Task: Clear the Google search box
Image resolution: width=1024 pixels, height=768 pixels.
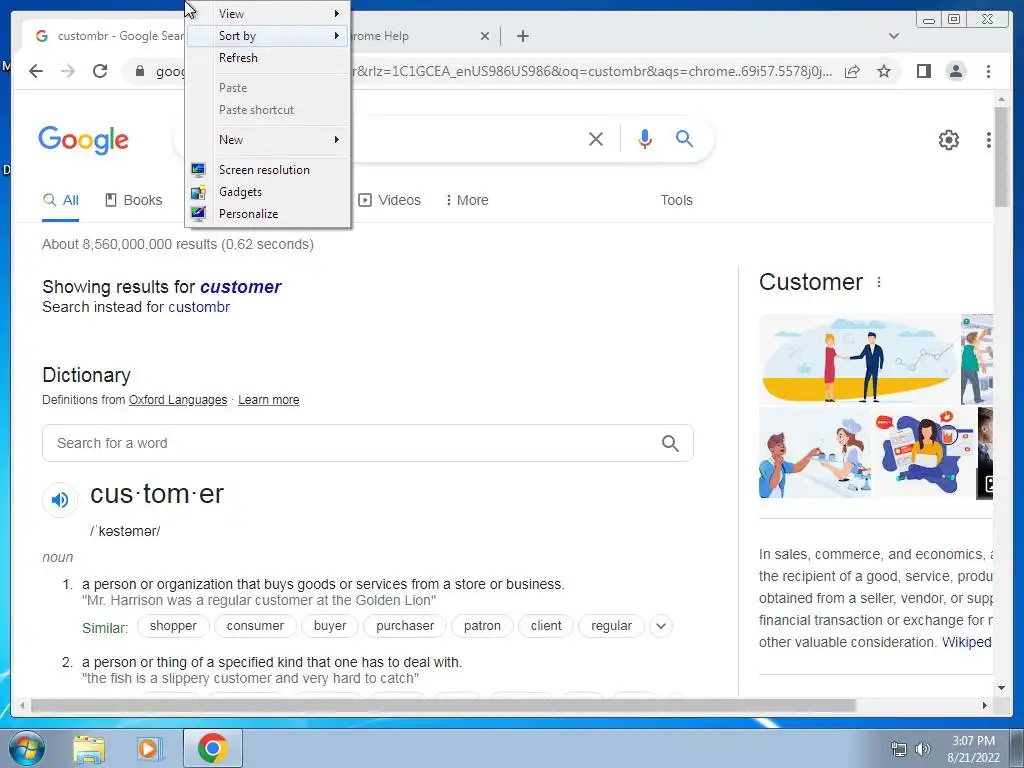Action: 596,138
